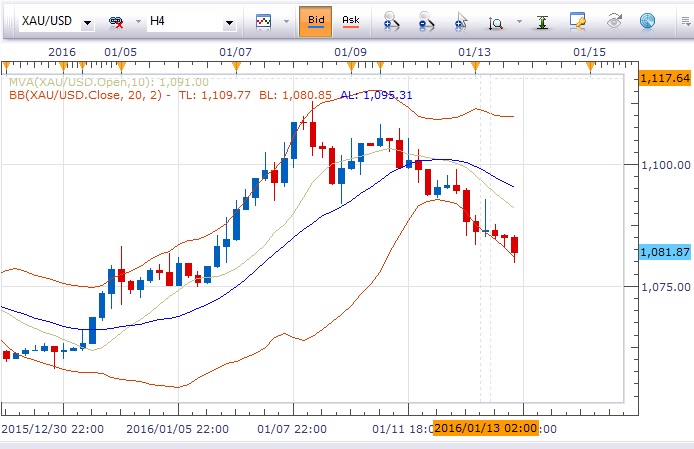
Task: Click the unlink charts icon
Action: point(116,21)
